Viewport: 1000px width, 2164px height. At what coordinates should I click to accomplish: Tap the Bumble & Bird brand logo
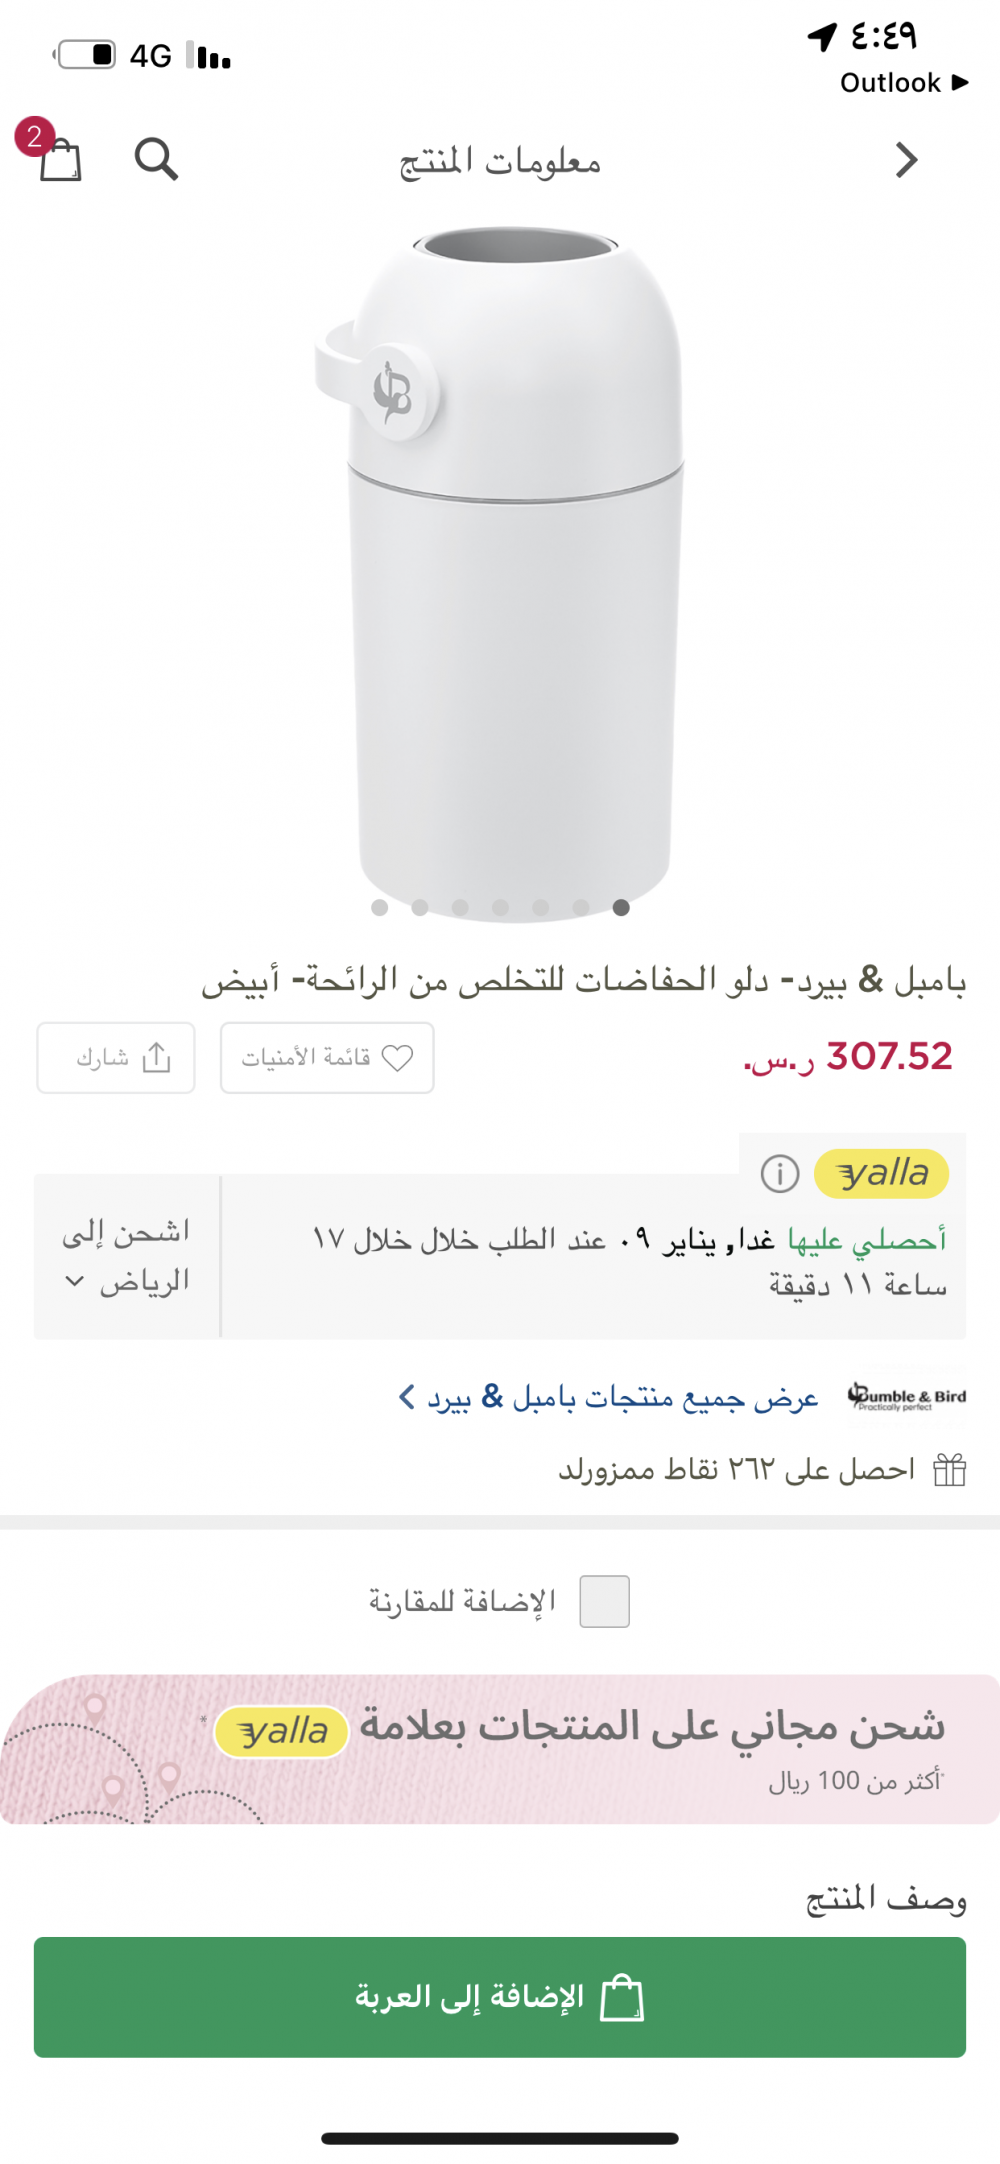(906, 1397)
